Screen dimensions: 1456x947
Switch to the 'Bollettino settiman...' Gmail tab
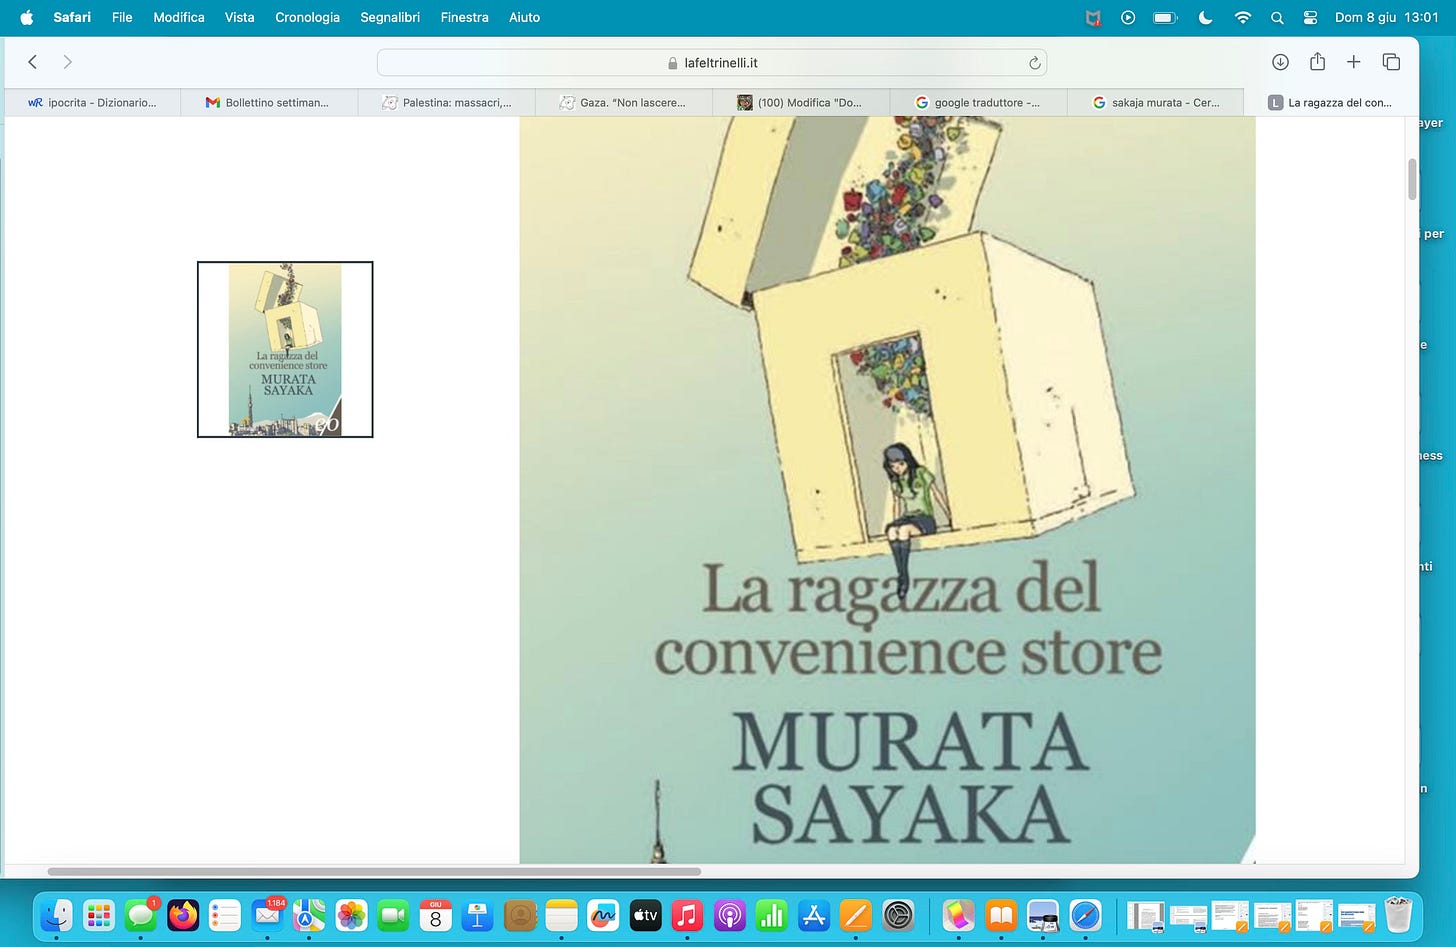pos(269,102)
